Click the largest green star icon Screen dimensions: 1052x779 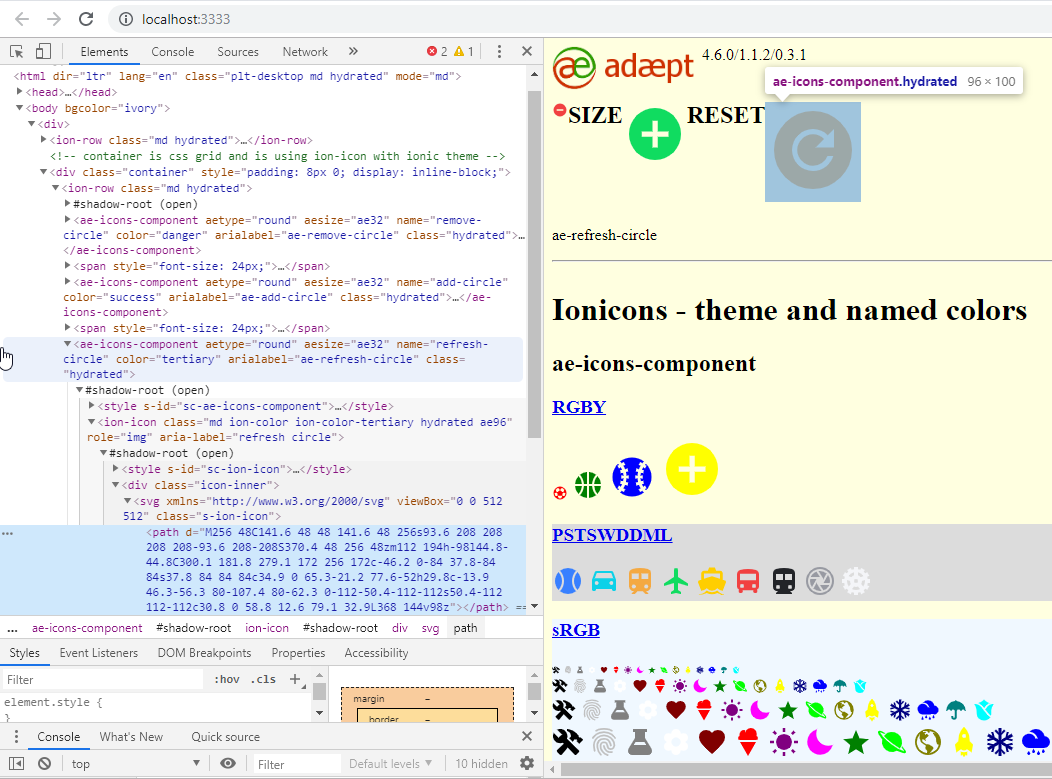pyautogui.click(x=855, y=742)
